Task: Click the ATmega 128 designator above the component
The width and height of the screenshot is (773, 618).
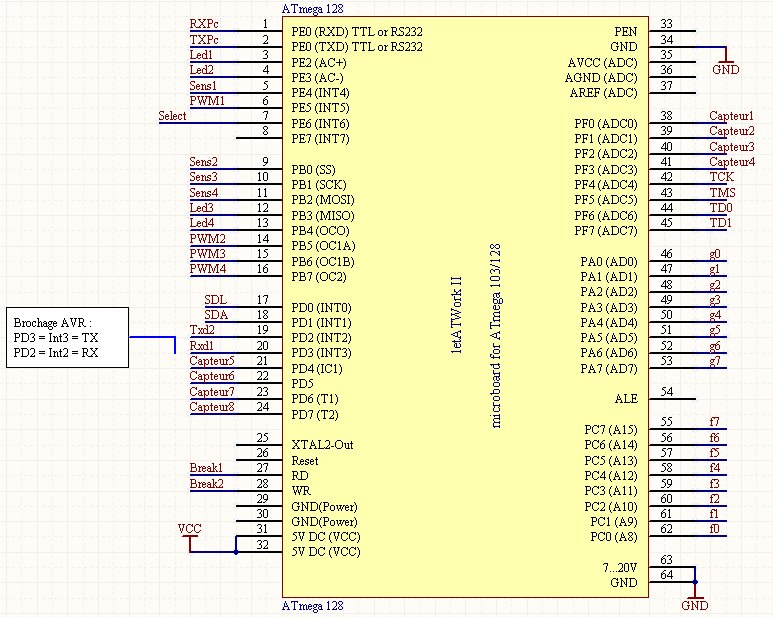Action: 315,8
